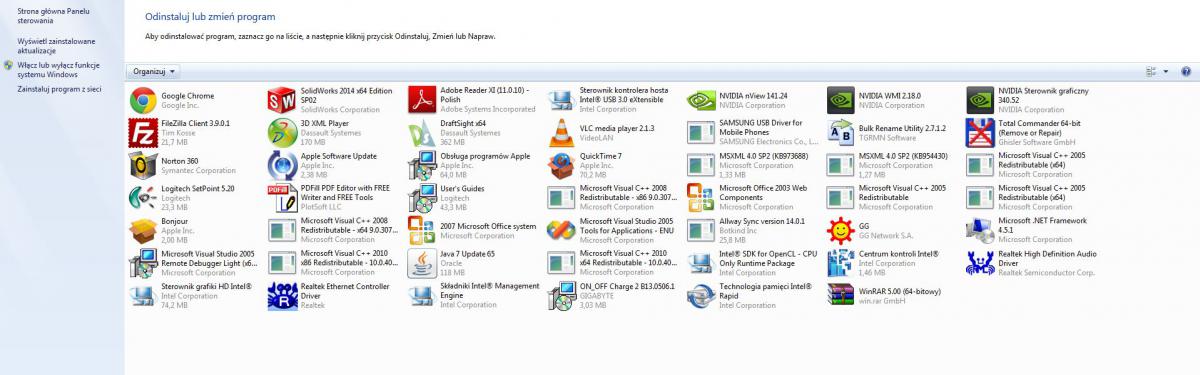The image size is (1200, 375).
Task: Select the Microsoft .NET Framework 4.5.1 icon
Action: pyautogui.click(x=980, y=231)
